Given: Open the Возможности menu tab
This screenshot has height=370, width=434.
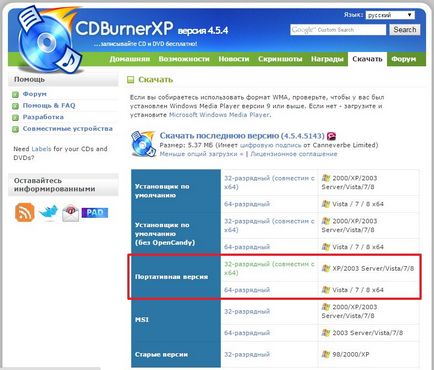Looking at the screenshot, I should tap(184, 59).
